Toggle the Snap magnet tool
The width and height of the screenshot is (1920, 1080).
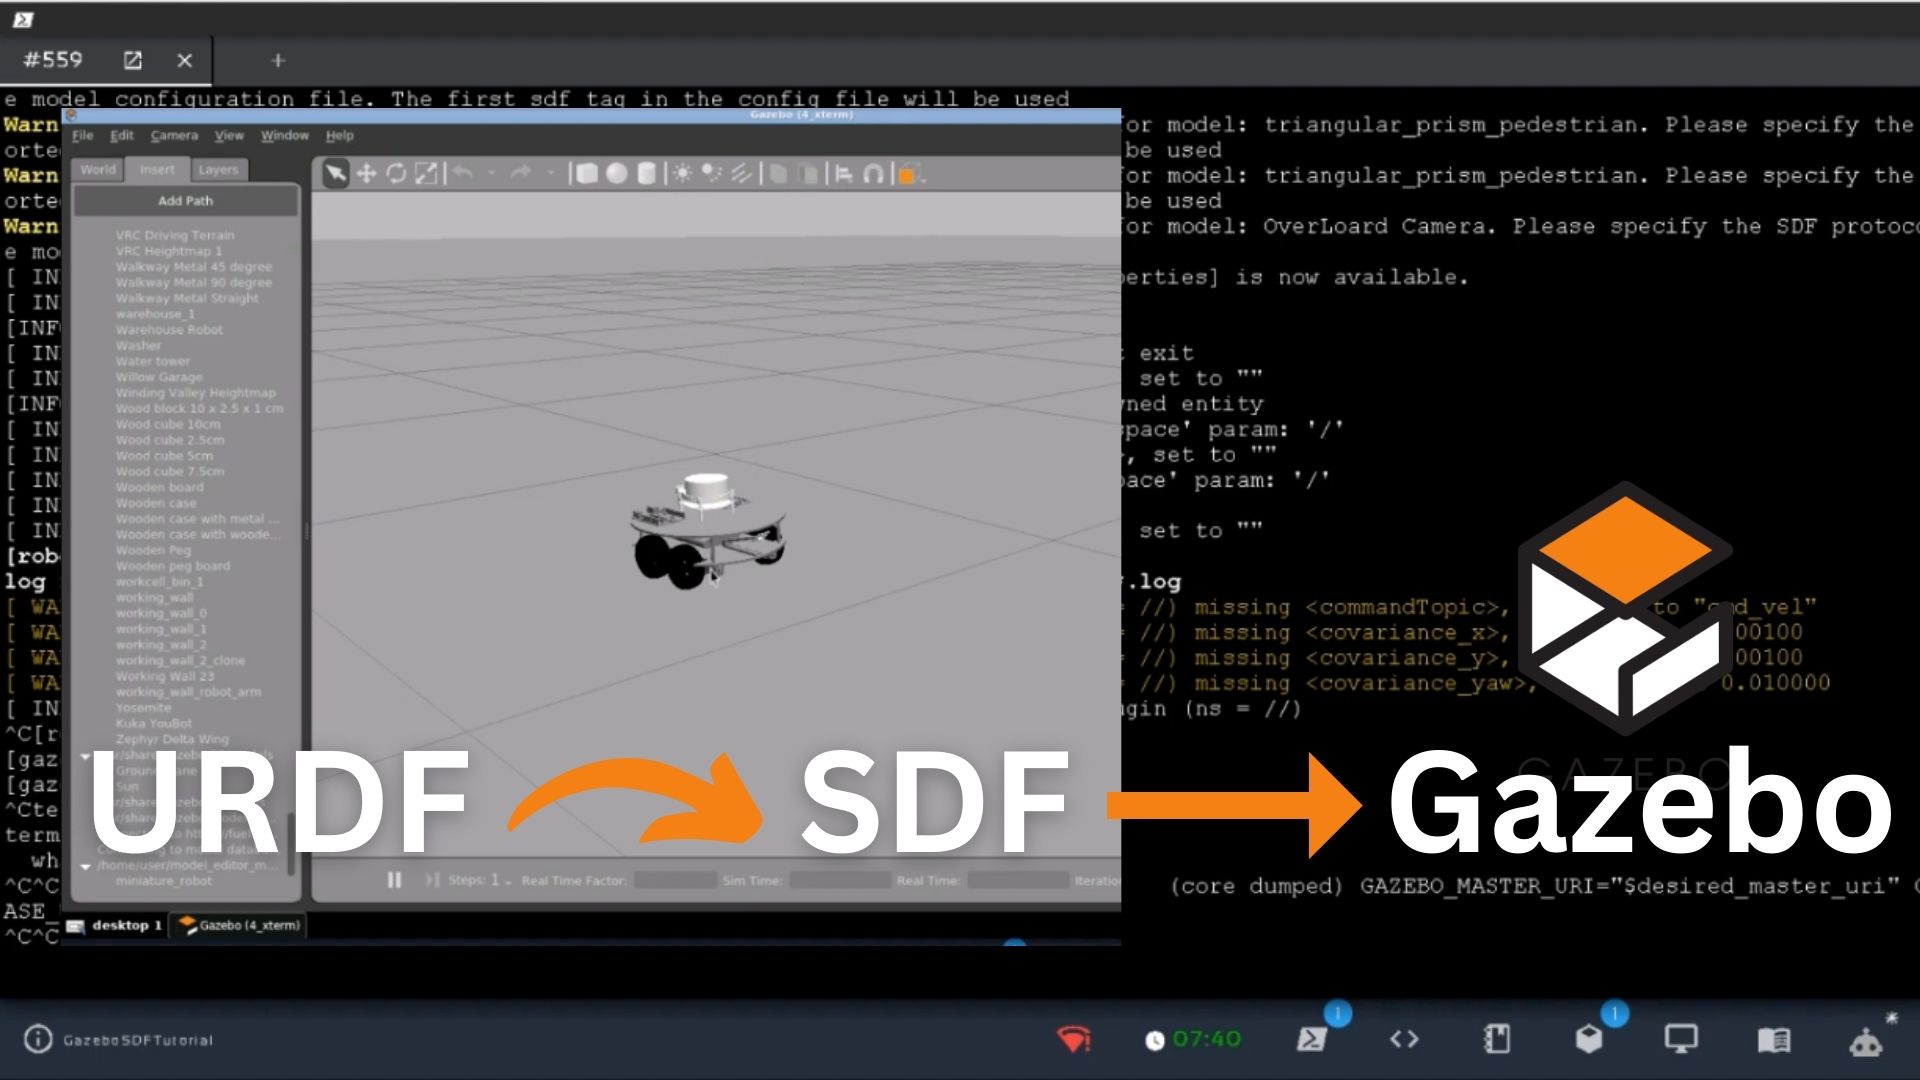pyautogui.click(x=873, y=174)
